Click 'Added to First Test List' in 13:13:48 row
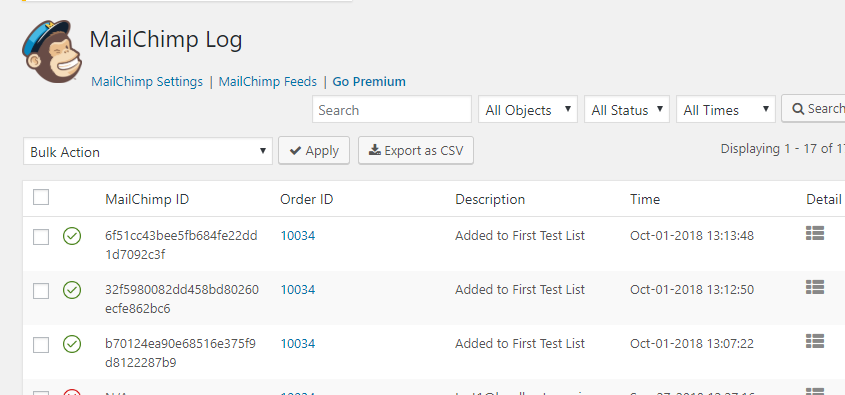The height and width of the screenshot is (395, 845). tap(520, 235)
